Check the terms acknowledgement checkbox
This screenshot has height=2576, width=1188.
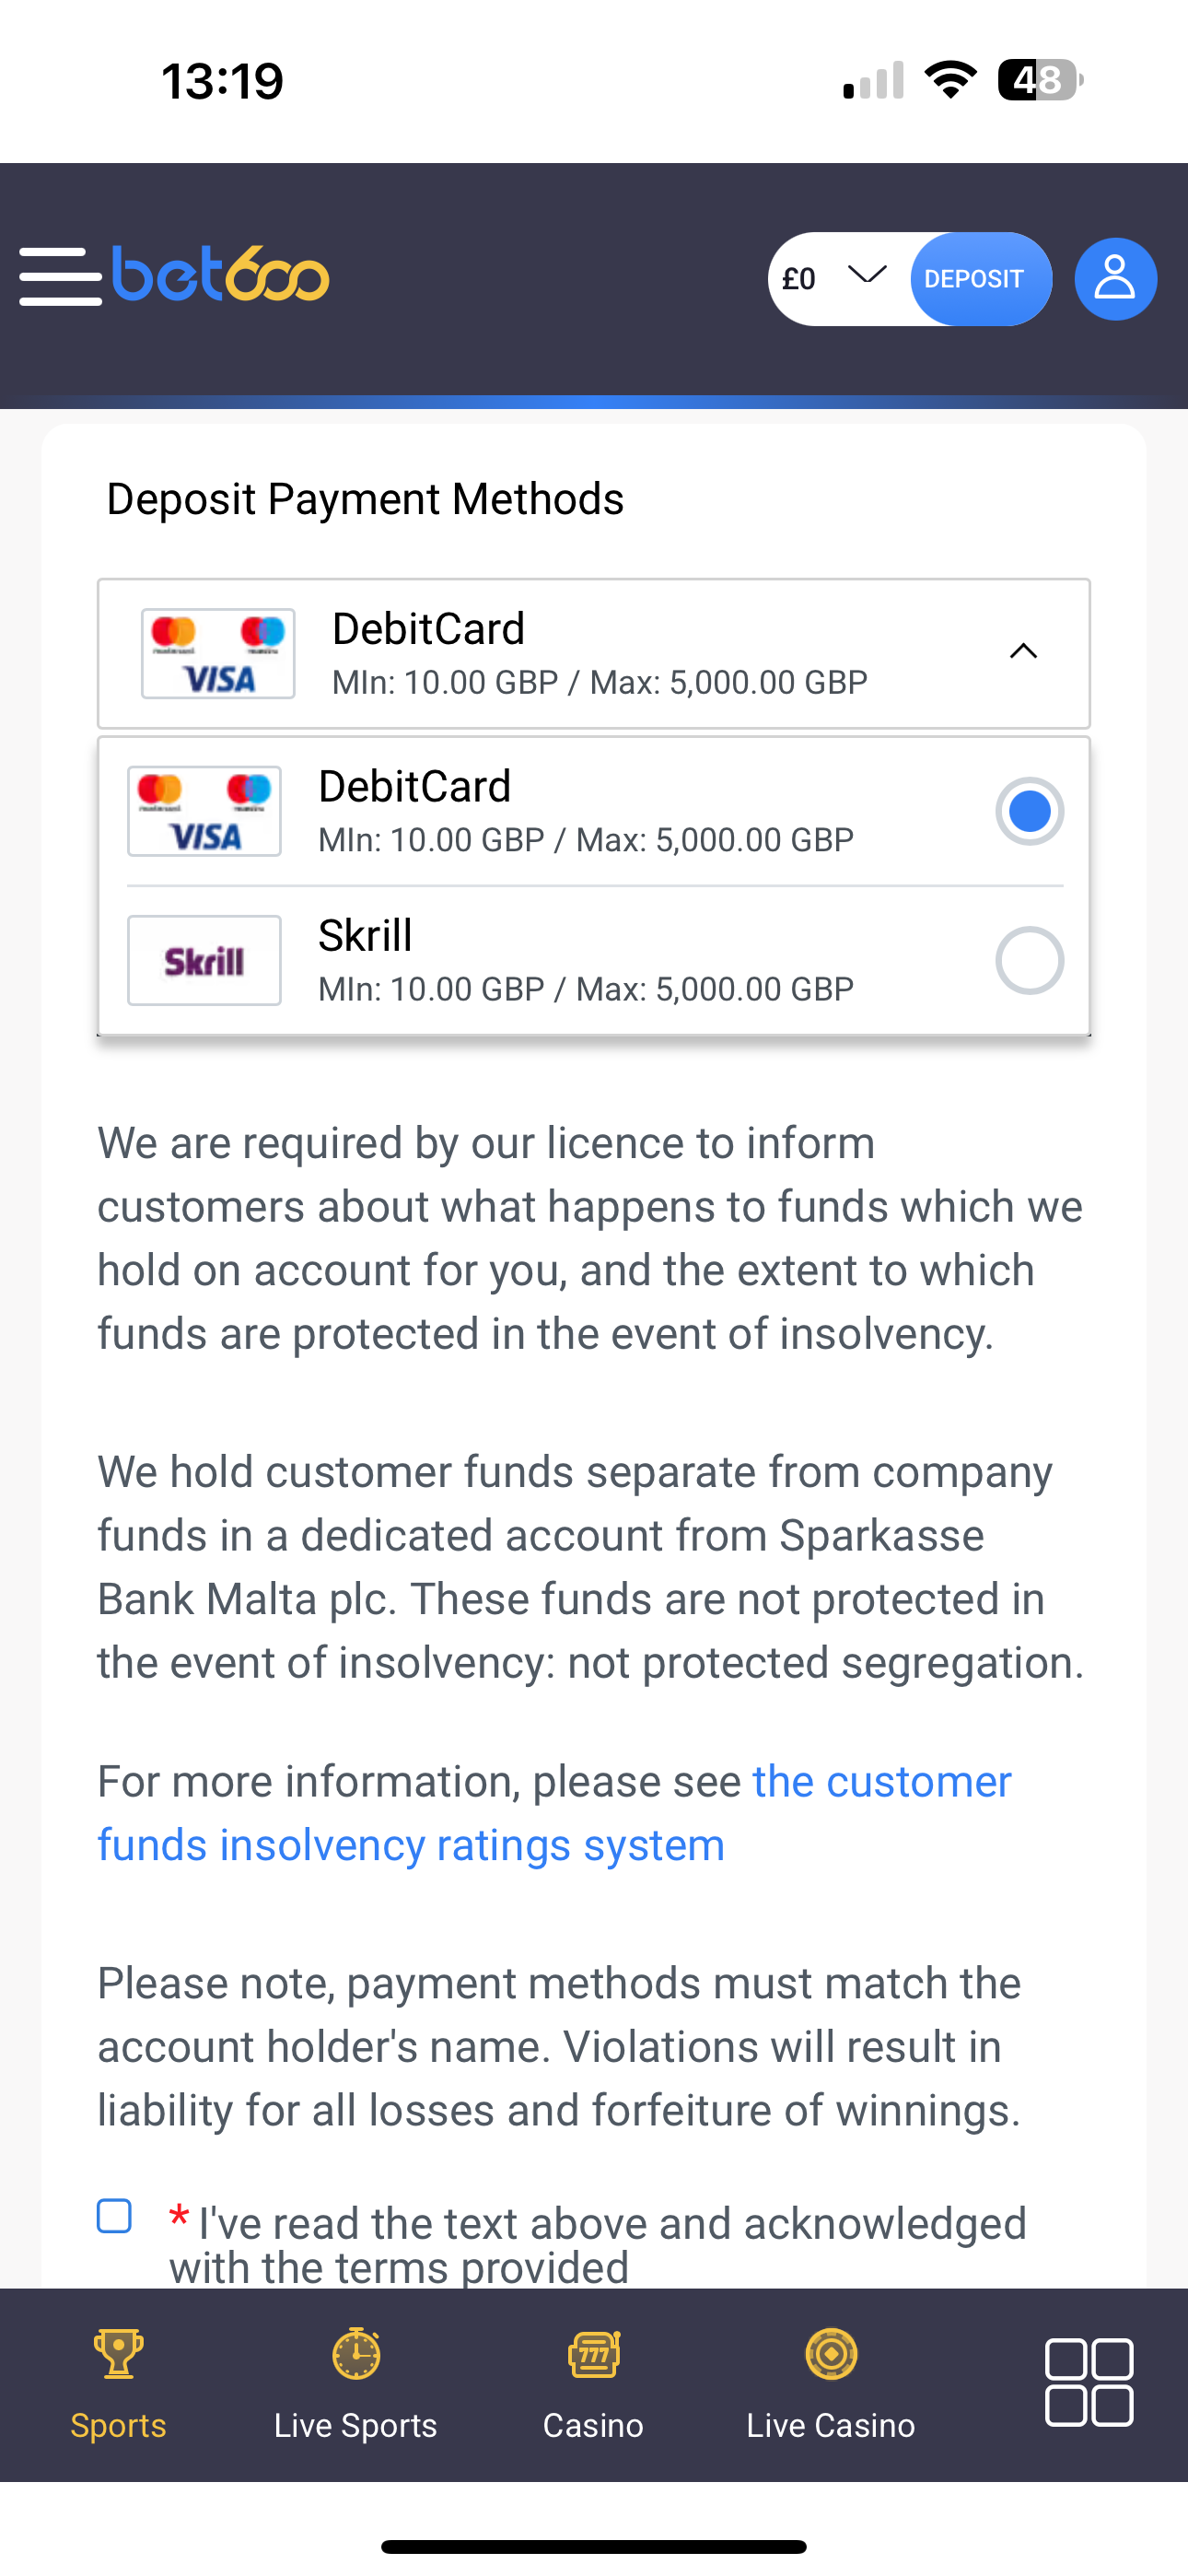pyautogui.click(x=115, y=2216)
